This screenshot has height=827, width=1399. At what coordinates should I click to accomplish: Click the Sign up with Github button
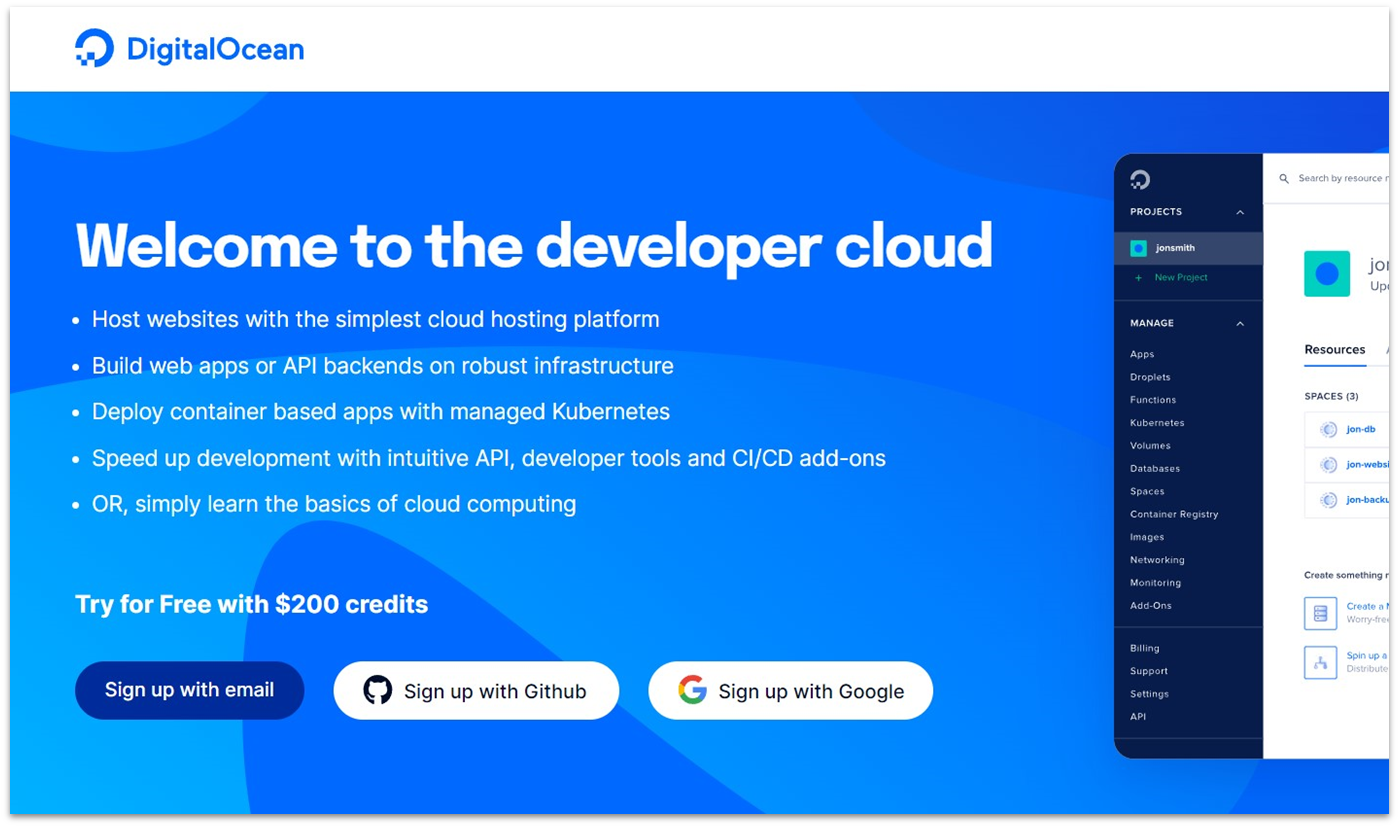coord(476,690)
